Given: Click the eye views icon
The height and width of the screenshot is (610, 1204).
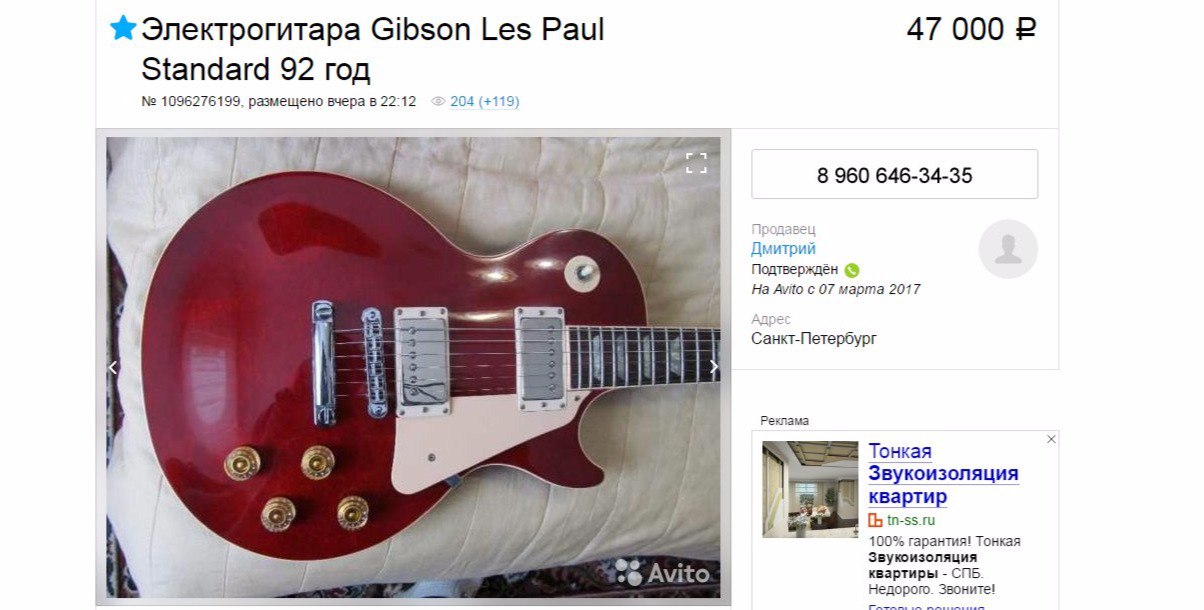Looking at the screenshot, I should 438,101.
